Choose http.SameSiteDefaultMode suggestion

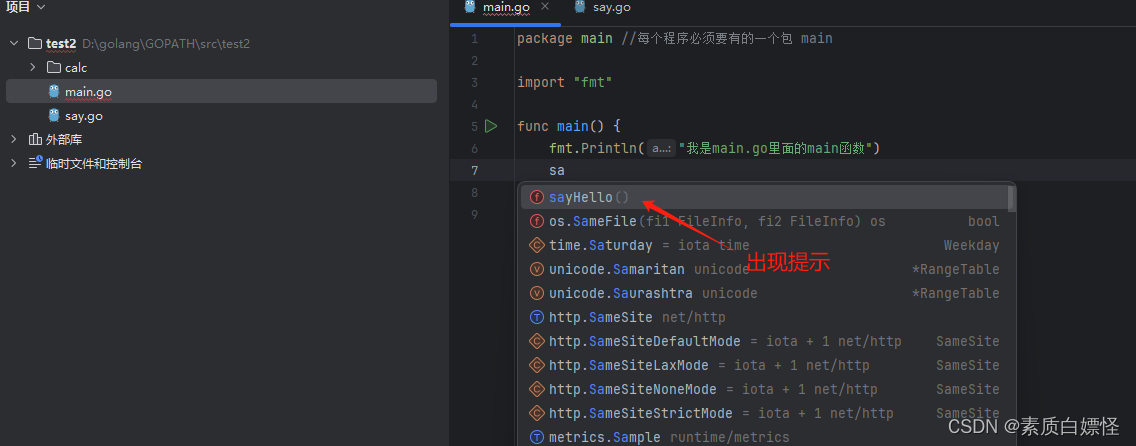[x=764, y=341]
